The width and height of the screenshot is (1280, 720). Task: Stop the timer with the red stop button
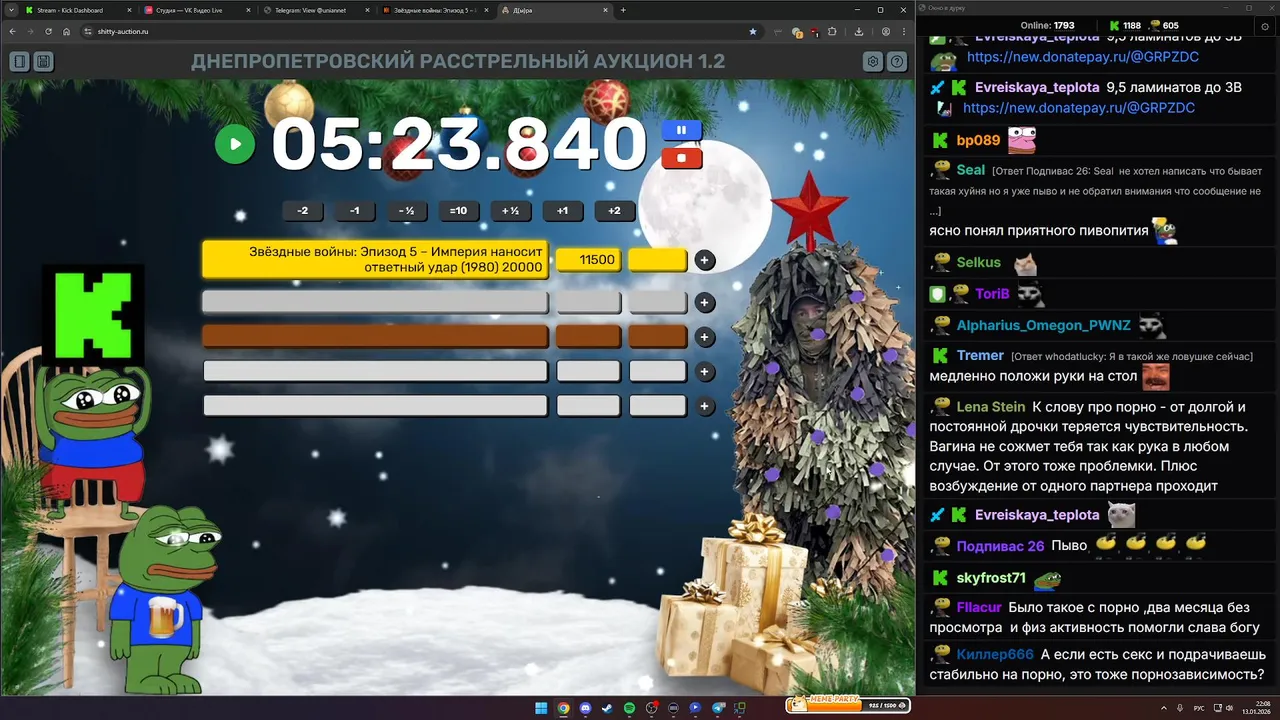(x=682, y=158)
